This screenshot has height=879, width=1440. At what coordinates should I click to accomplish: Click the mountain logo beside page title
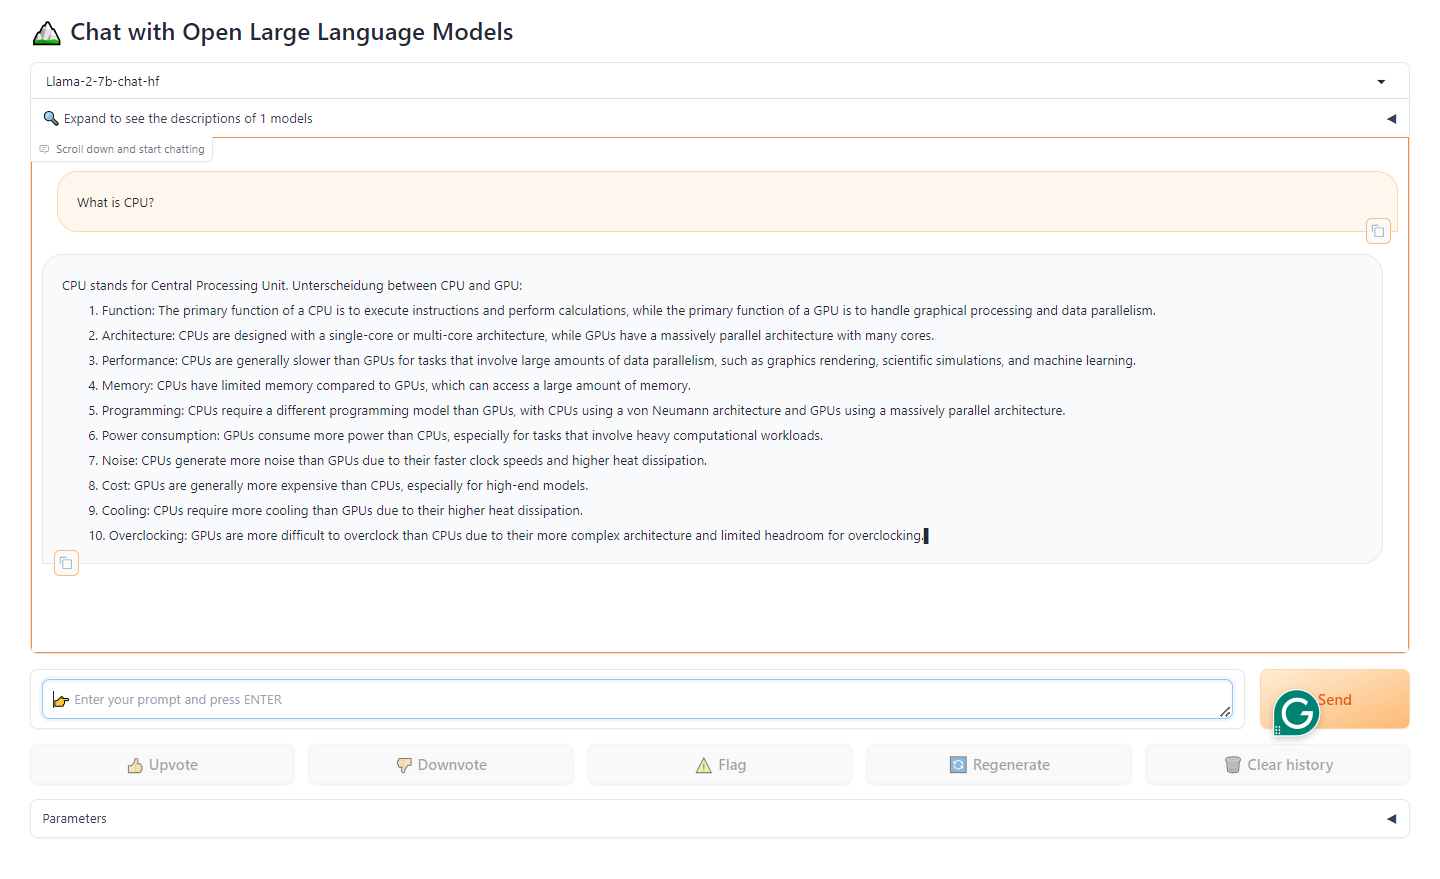coord(47,33)
